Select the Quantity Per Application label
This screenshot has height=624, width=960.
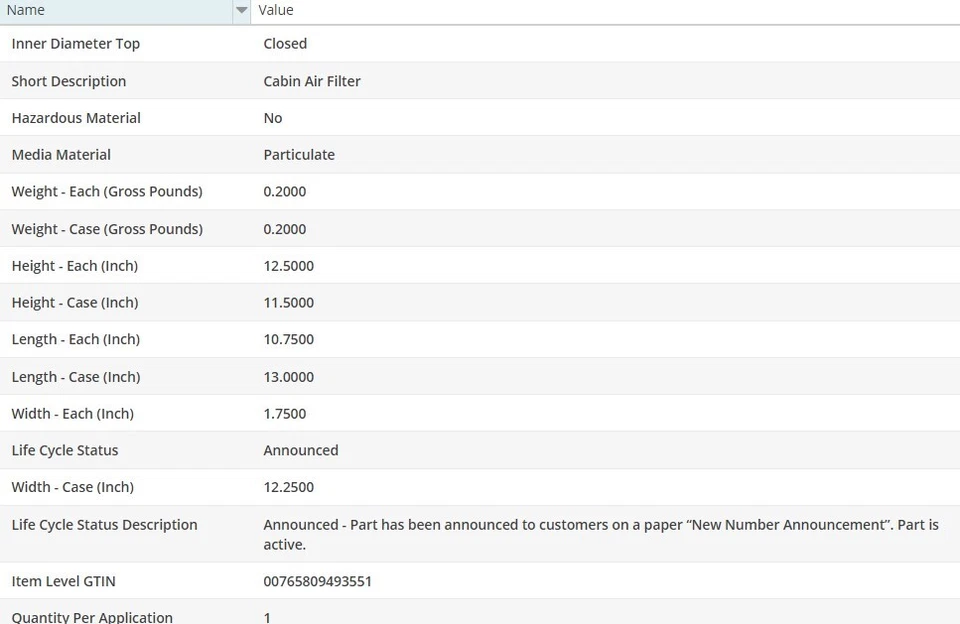click(x=92, y=617)
